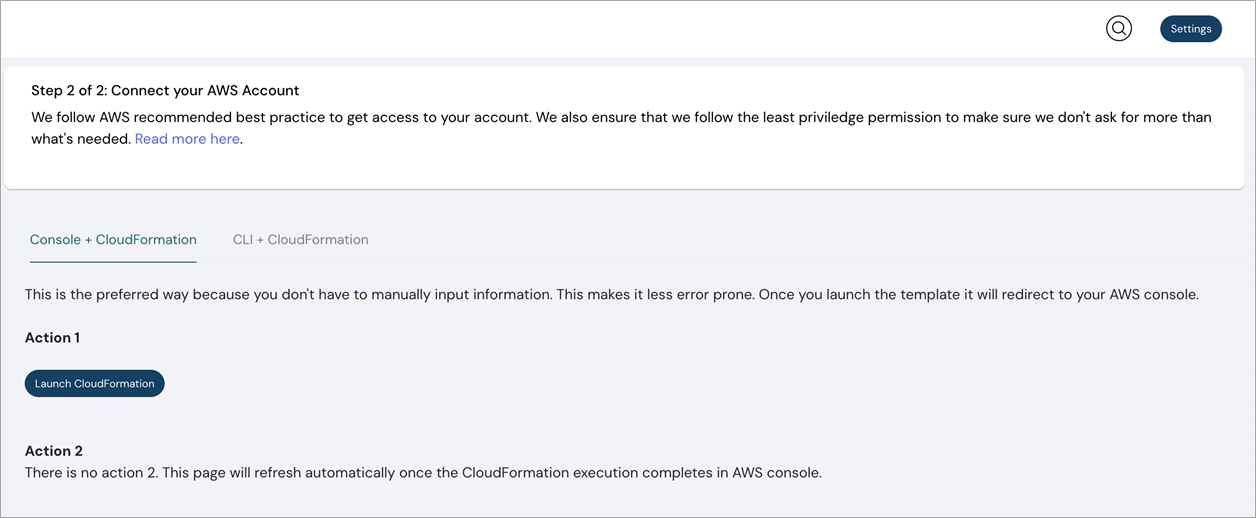1256x518 pixels.
Task: Click the teal underline below the active tab
Action: (x=113, y=262)
